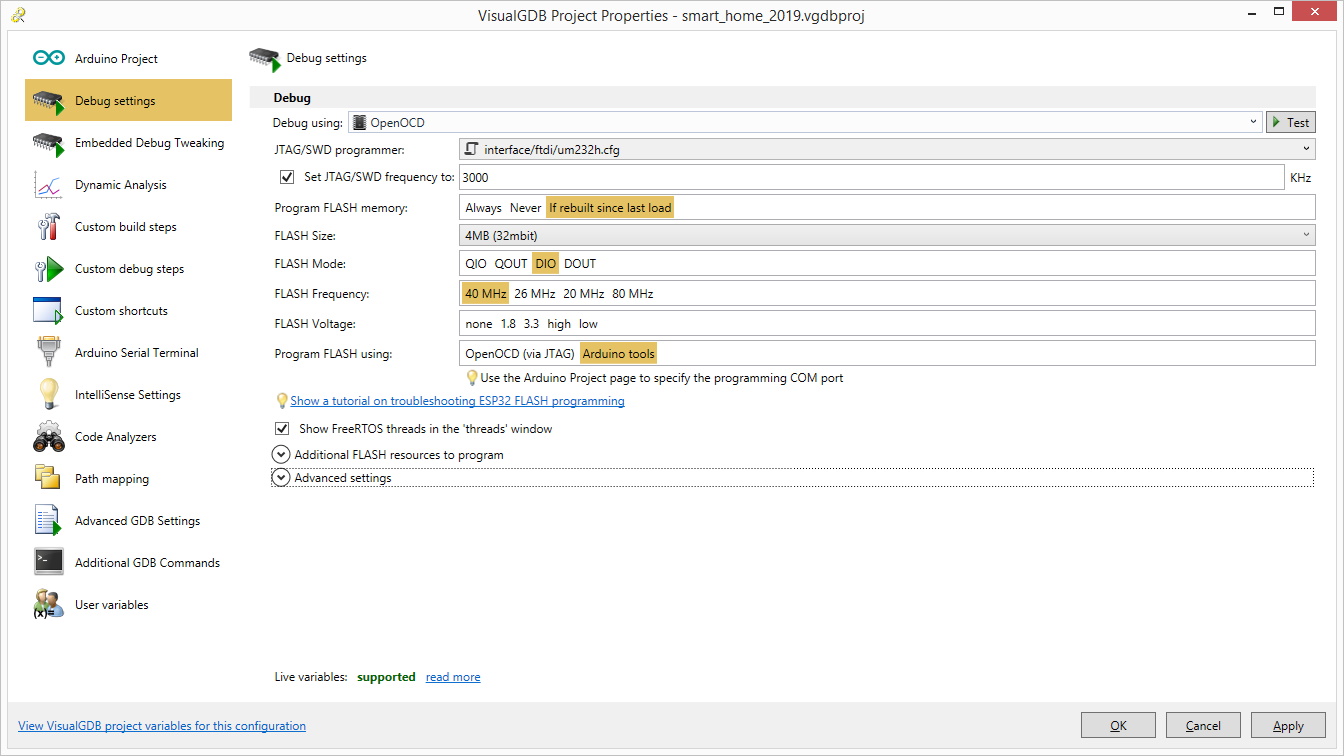Image resolution: width=1344 pixels, height=756 pixels.
Task: Click the Arduino Project infinity icon
Action: point(49,59)
